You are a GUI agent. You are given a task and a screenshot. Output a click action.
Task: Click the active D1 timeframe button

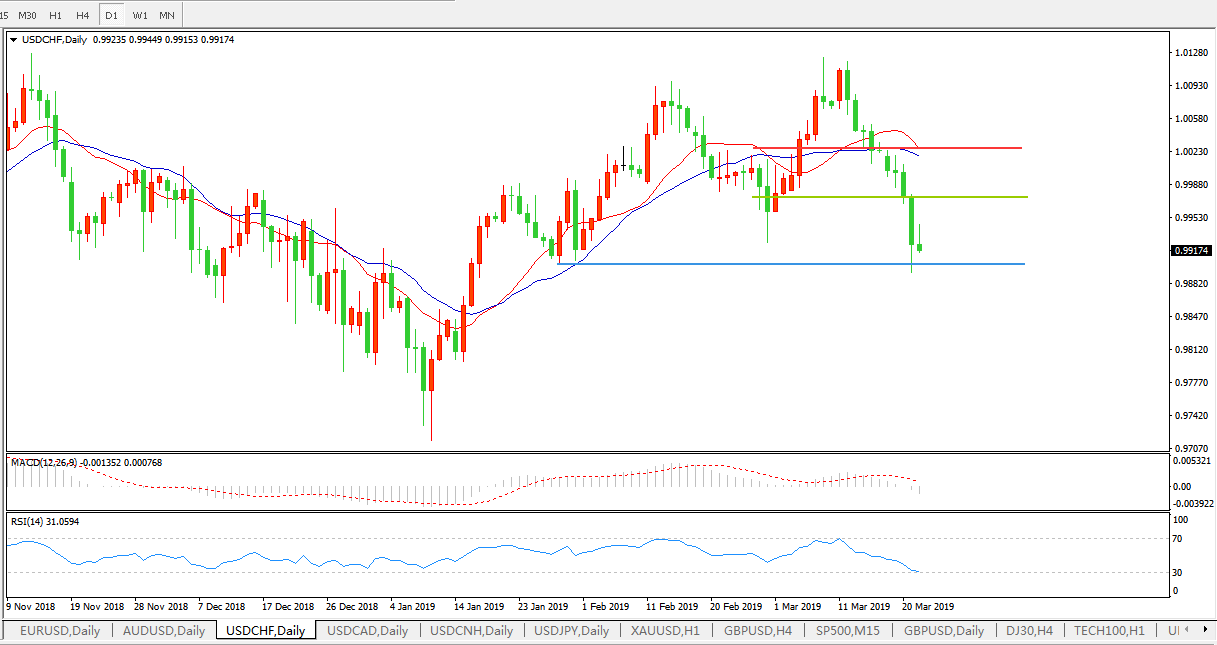(x=111, y=15)
